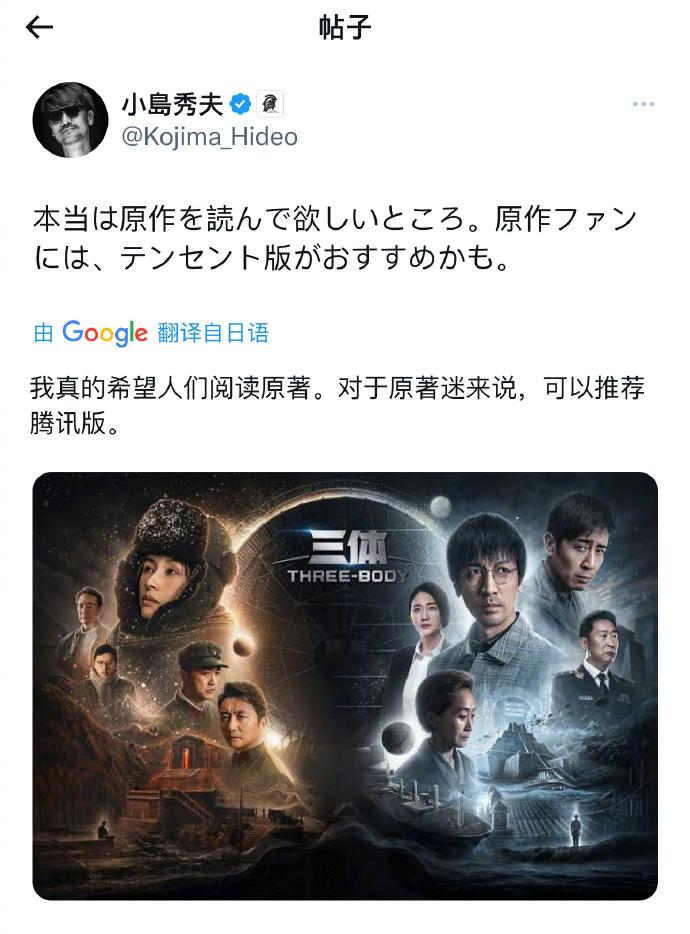Open the @Kojima_Hideo handle link
The width and height of the screenshot is (690, 934).
pos(210,137)
